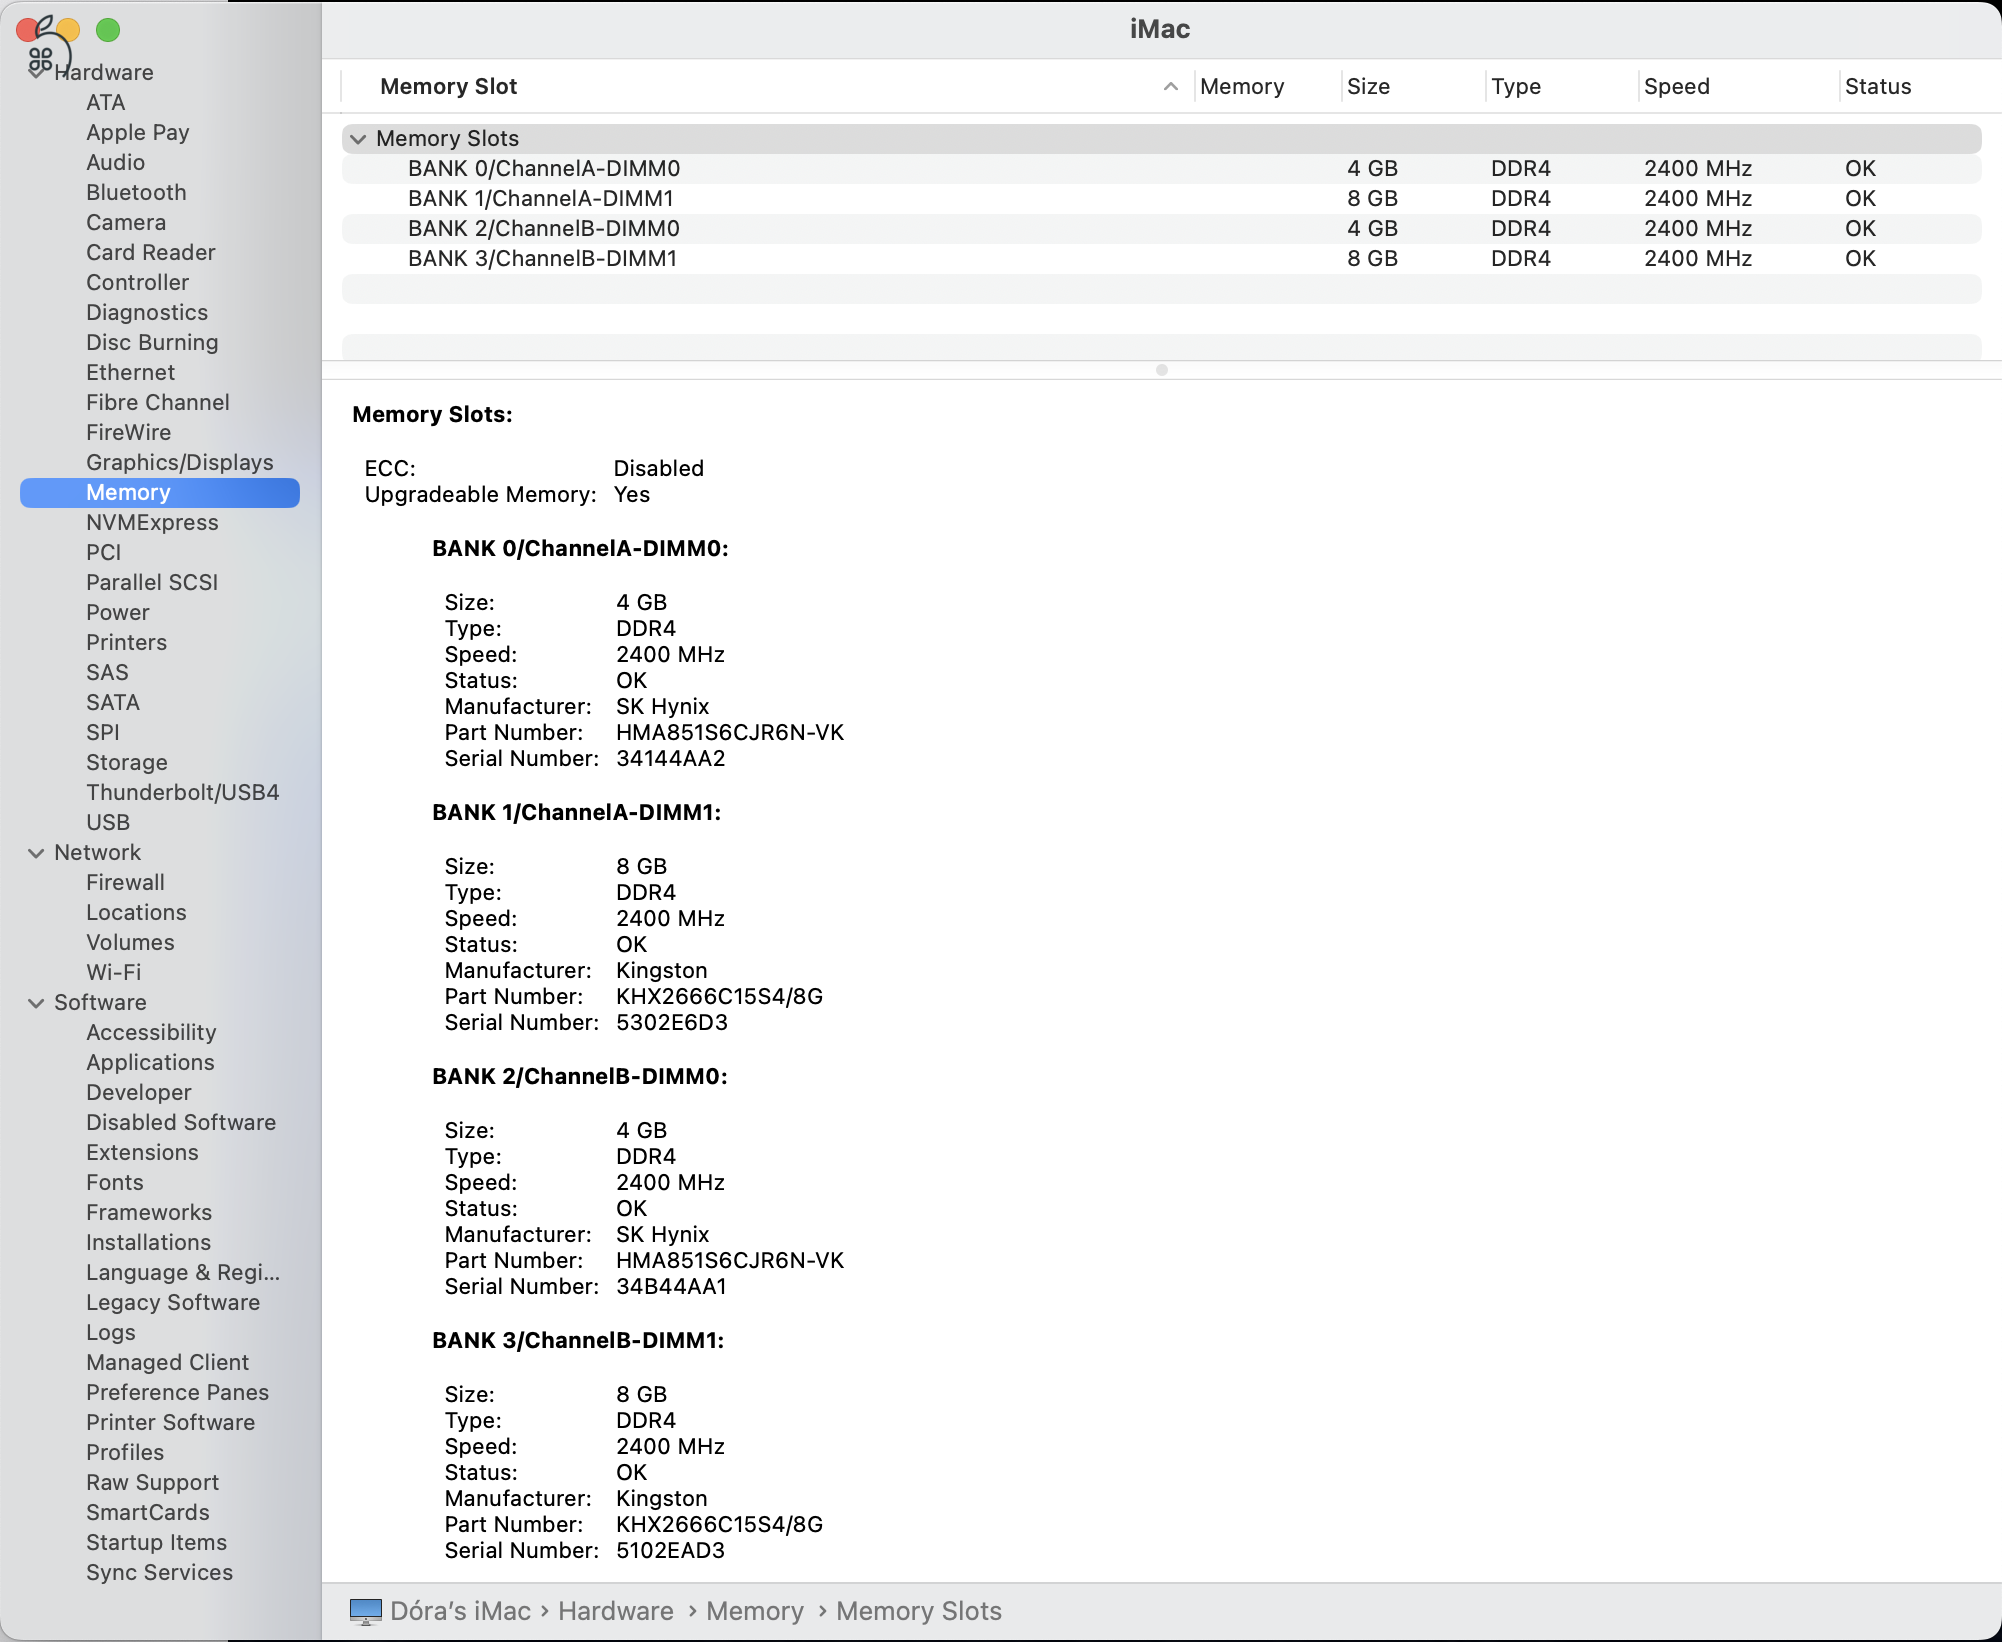Select Applications under Software
This screenshot has width=2002, height=1642.
point(150,1063)
